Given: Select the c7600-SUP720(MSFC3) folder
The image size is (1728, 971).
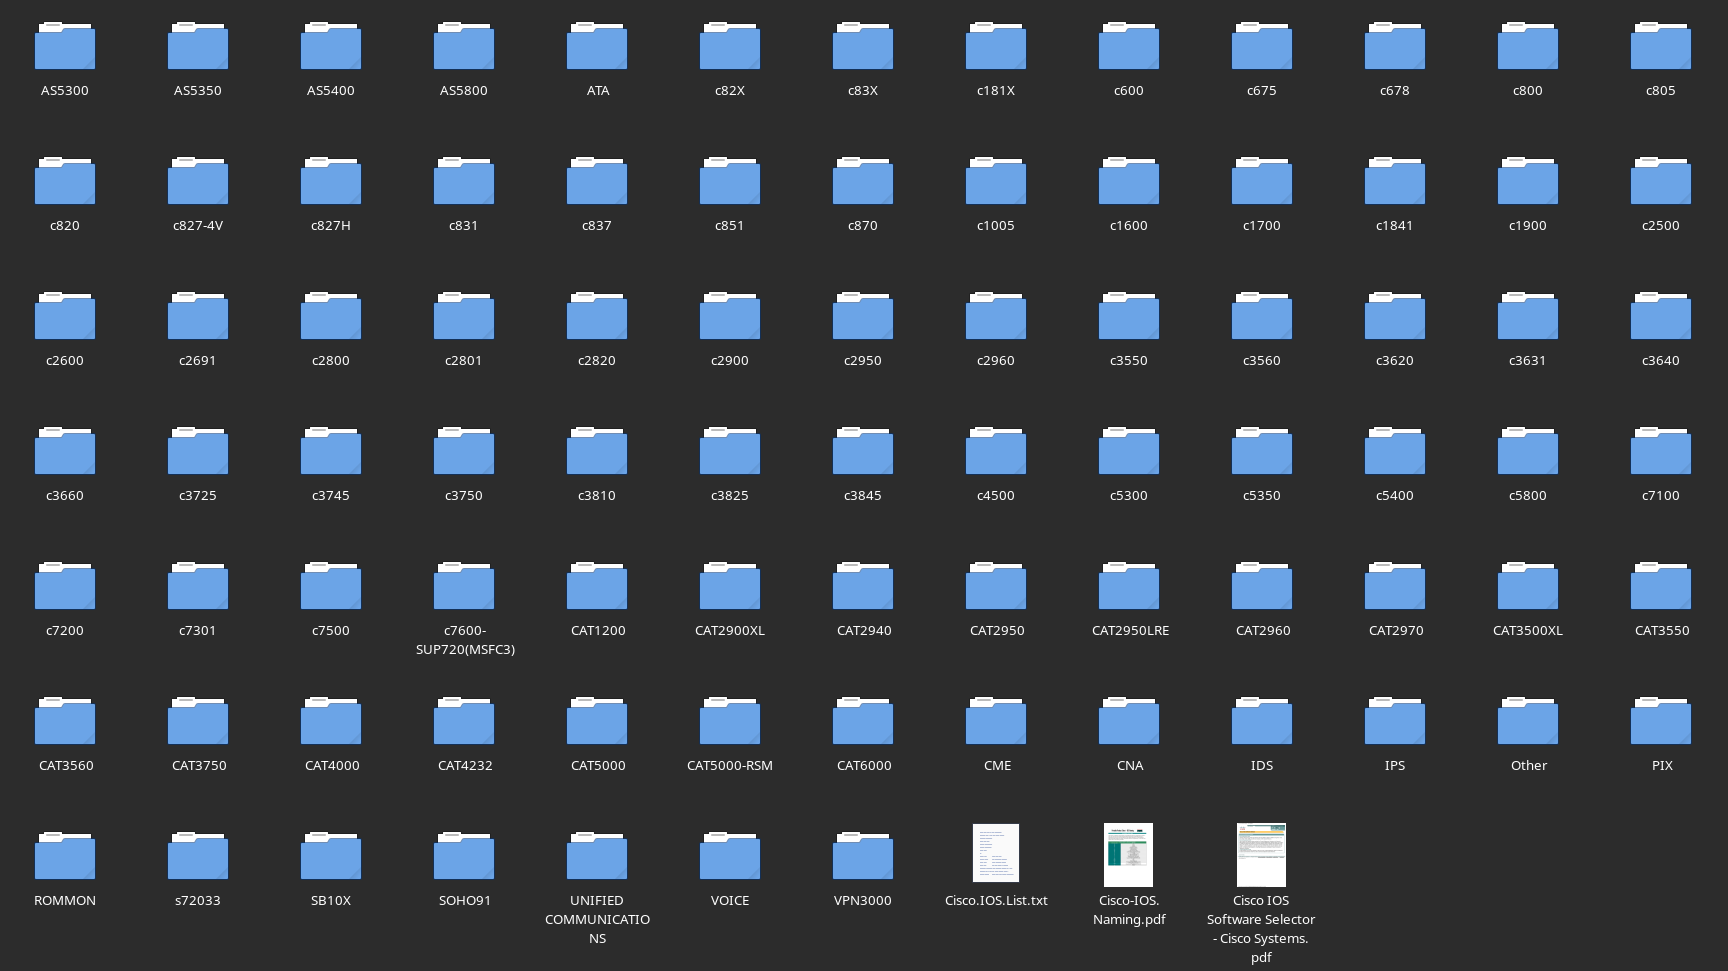Looking at the screenshot, I should [x=464, y=587].
